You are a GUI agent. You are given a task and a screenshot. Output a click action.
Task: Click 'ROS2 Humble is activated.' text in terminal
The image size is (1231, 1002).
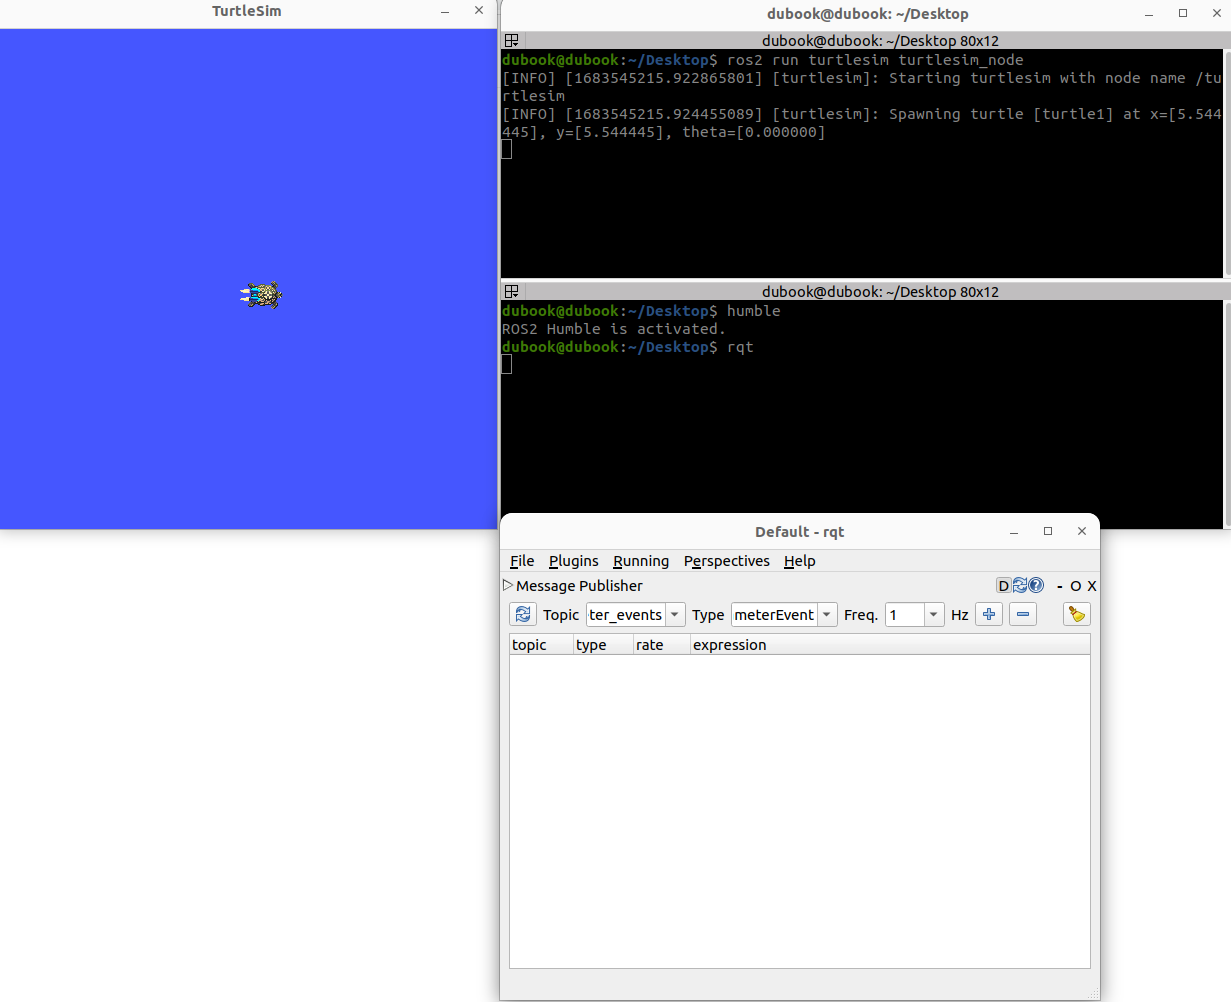click(614, 329)
